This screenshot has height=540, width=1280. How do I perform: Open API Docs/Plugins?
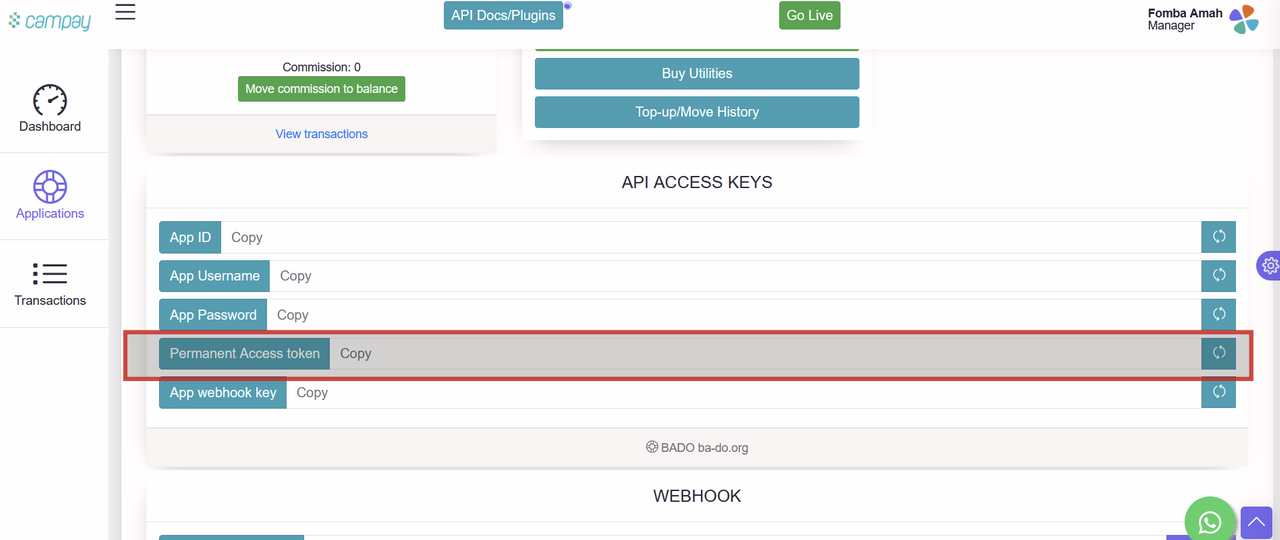(x=504, y=15)
